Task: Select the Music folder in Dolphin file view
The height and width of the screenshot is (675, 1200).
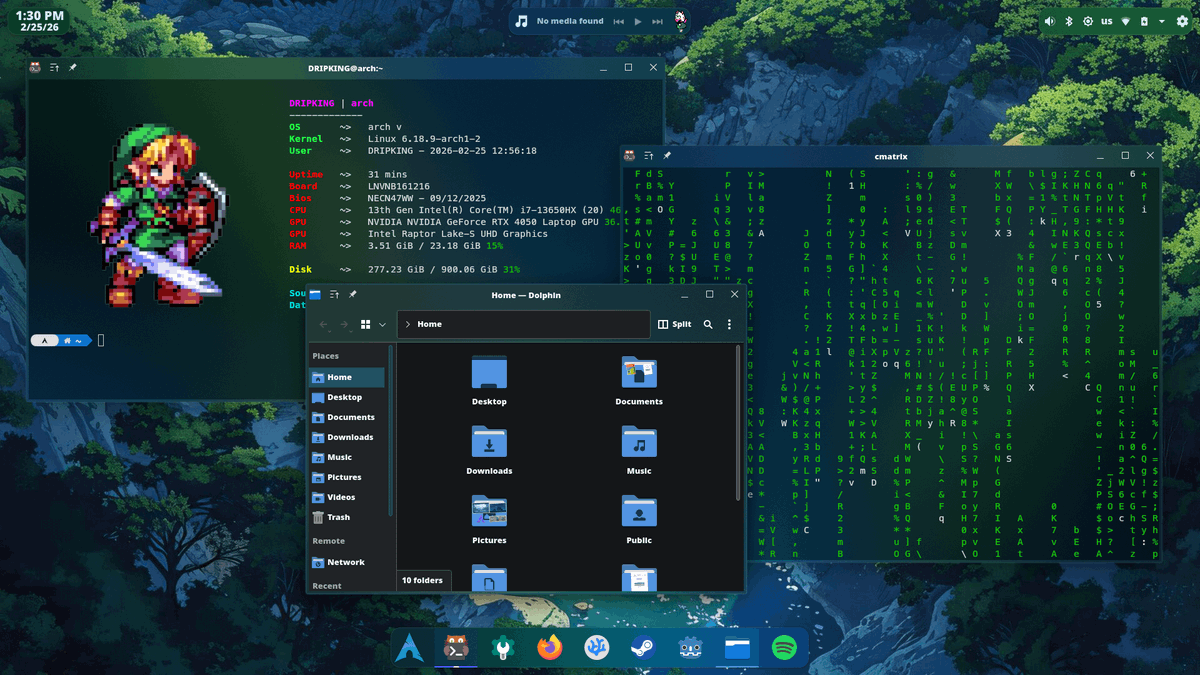Action: point(639,450)
